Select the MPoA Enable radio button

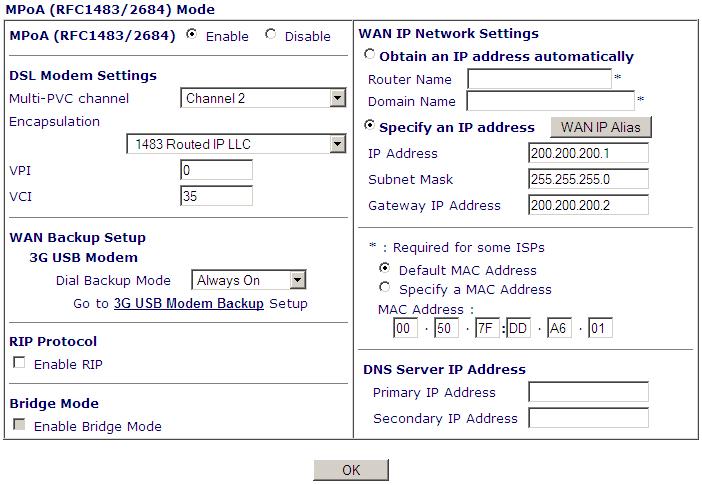191,35
